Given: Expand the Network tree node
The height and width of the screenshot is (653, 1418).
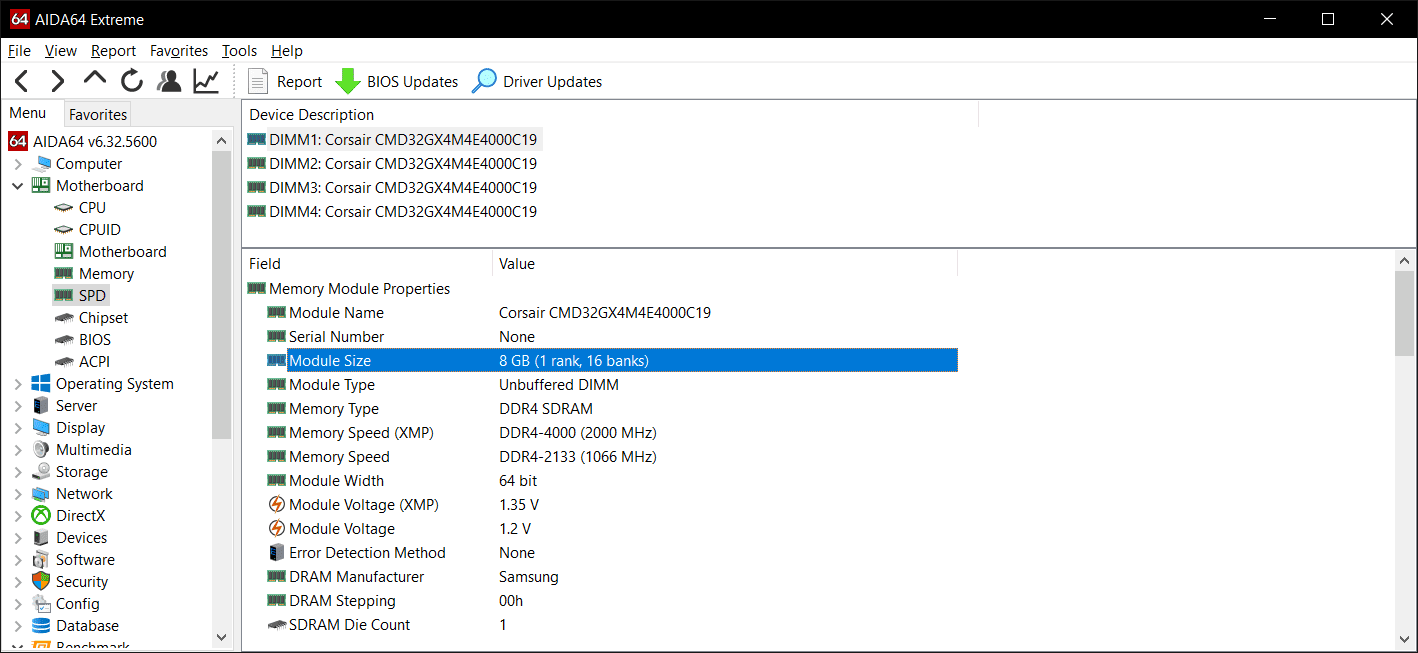Looking at the screenshot, I should (18, 494).
